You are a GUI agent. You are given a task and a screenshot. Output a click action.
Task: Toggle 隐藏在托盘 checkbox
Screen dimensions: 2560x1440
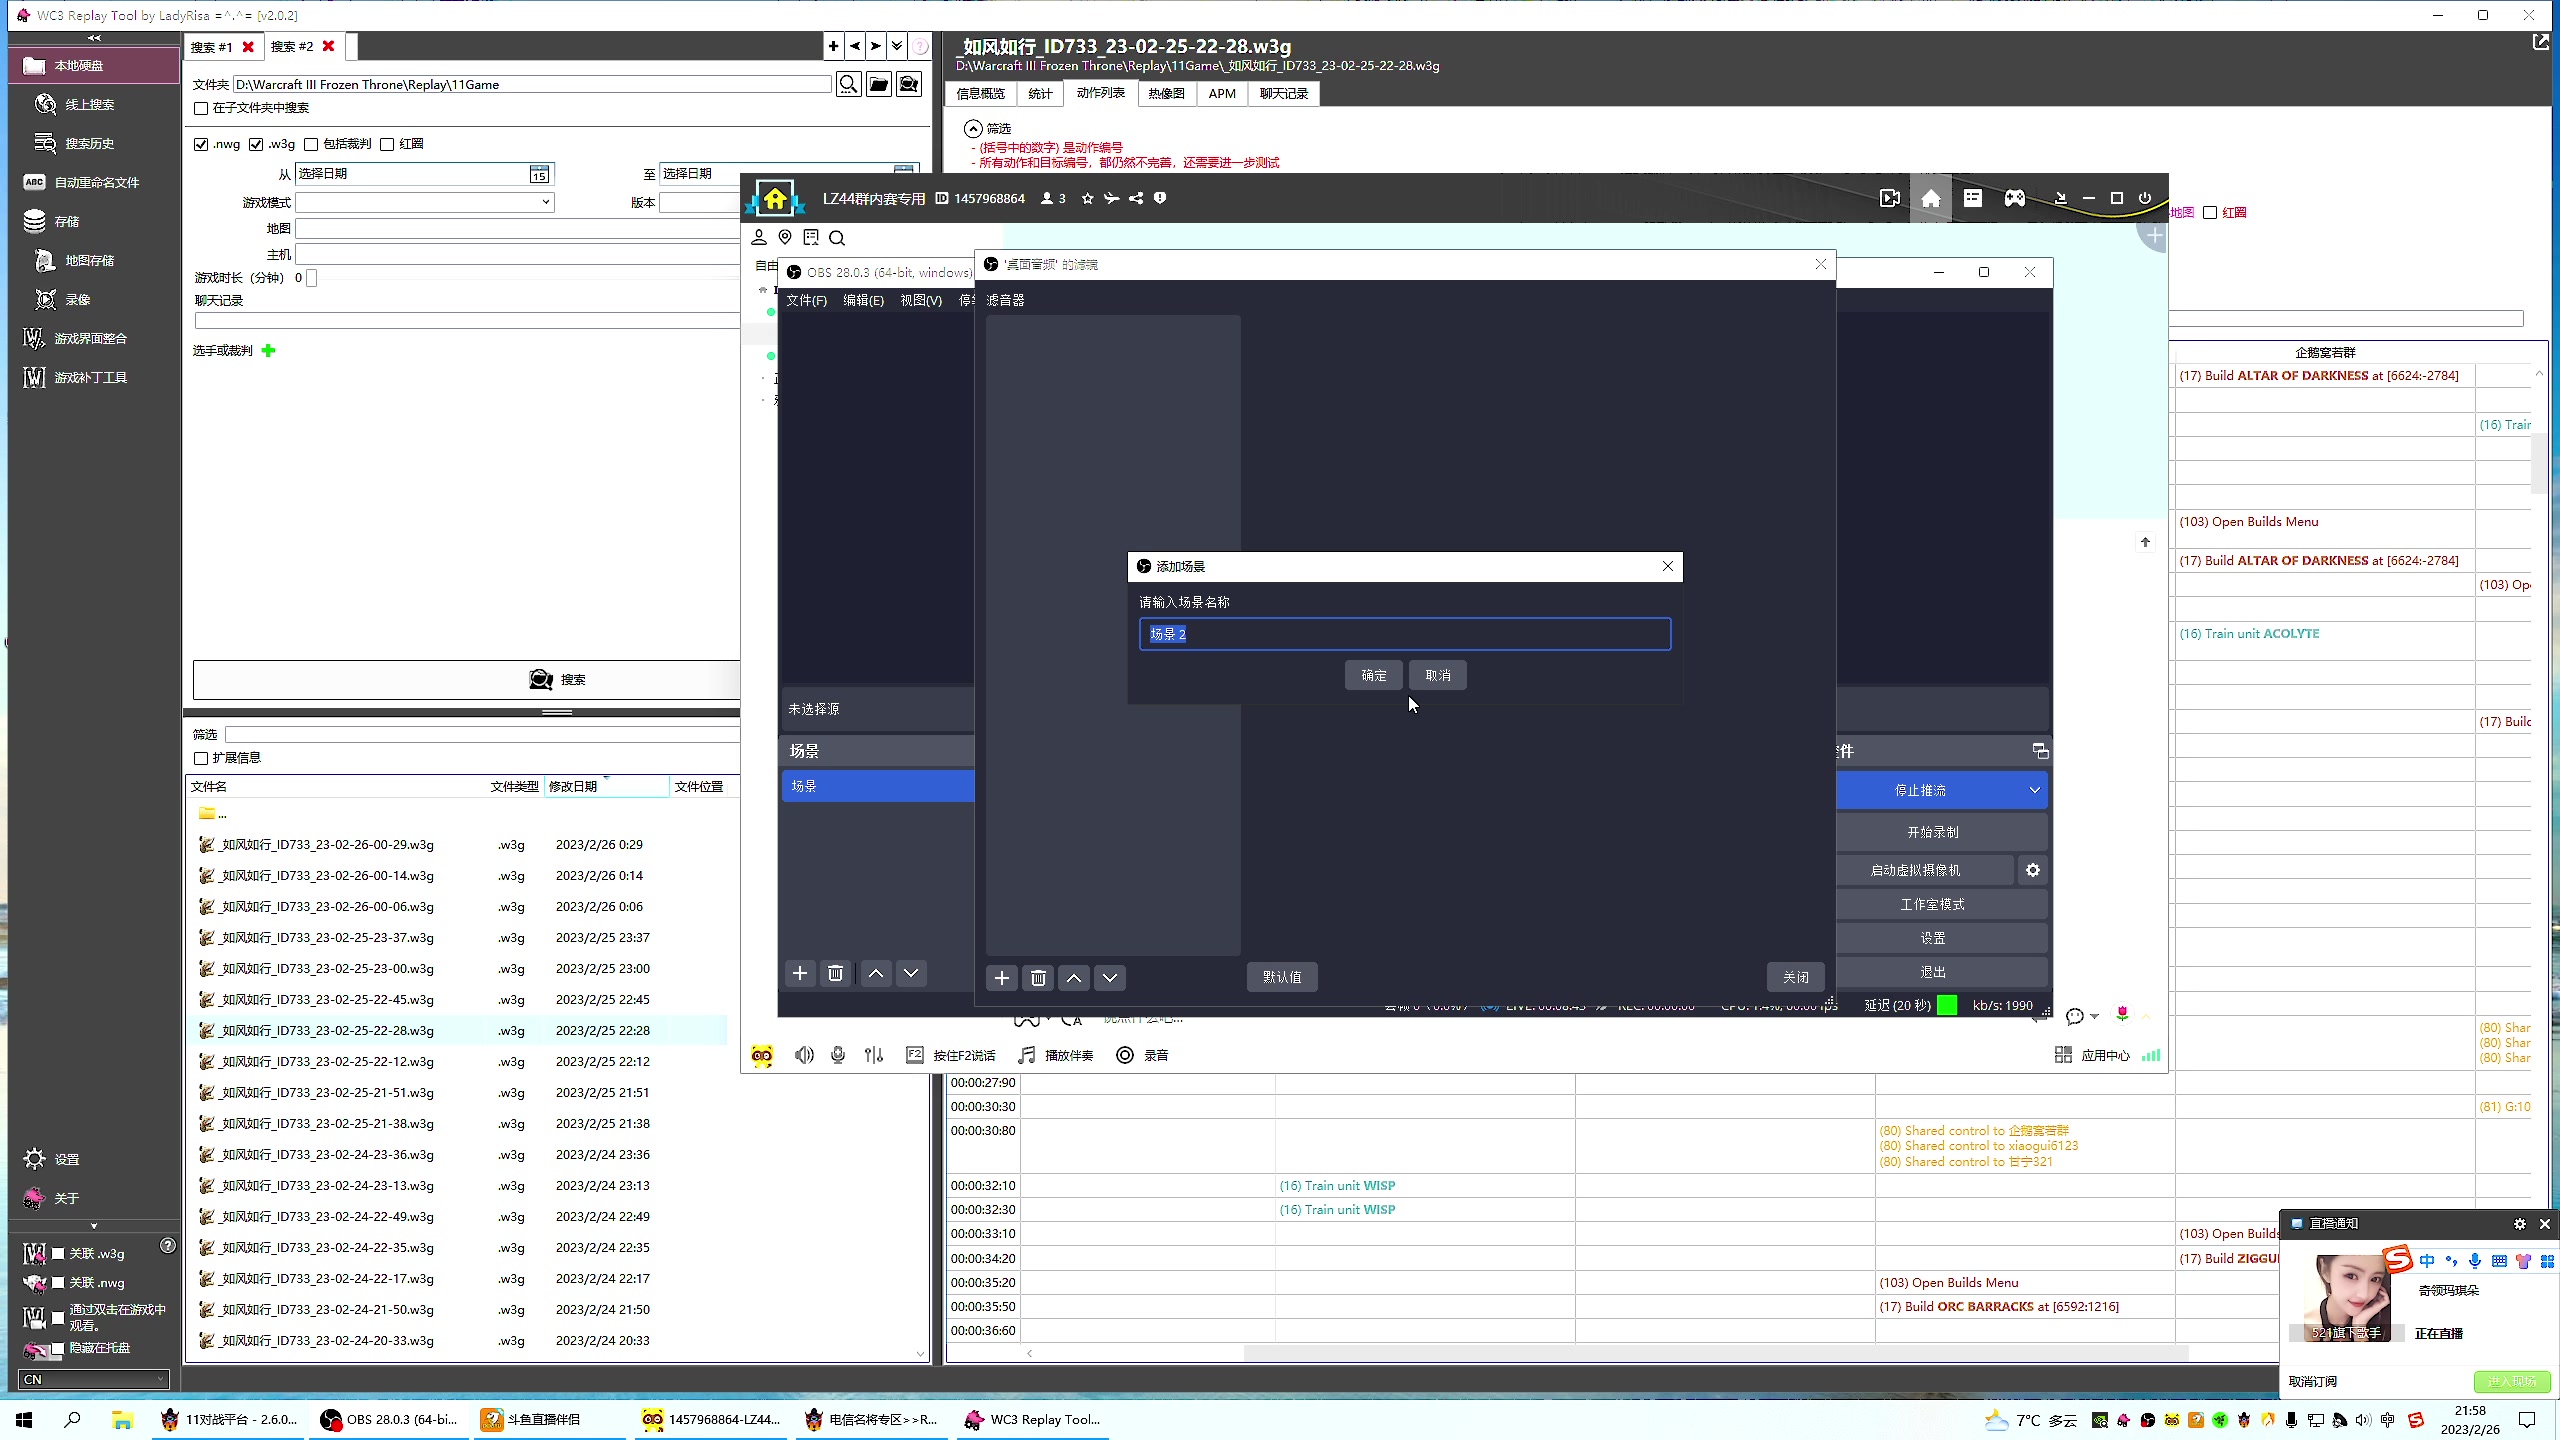coord(58,1348)
